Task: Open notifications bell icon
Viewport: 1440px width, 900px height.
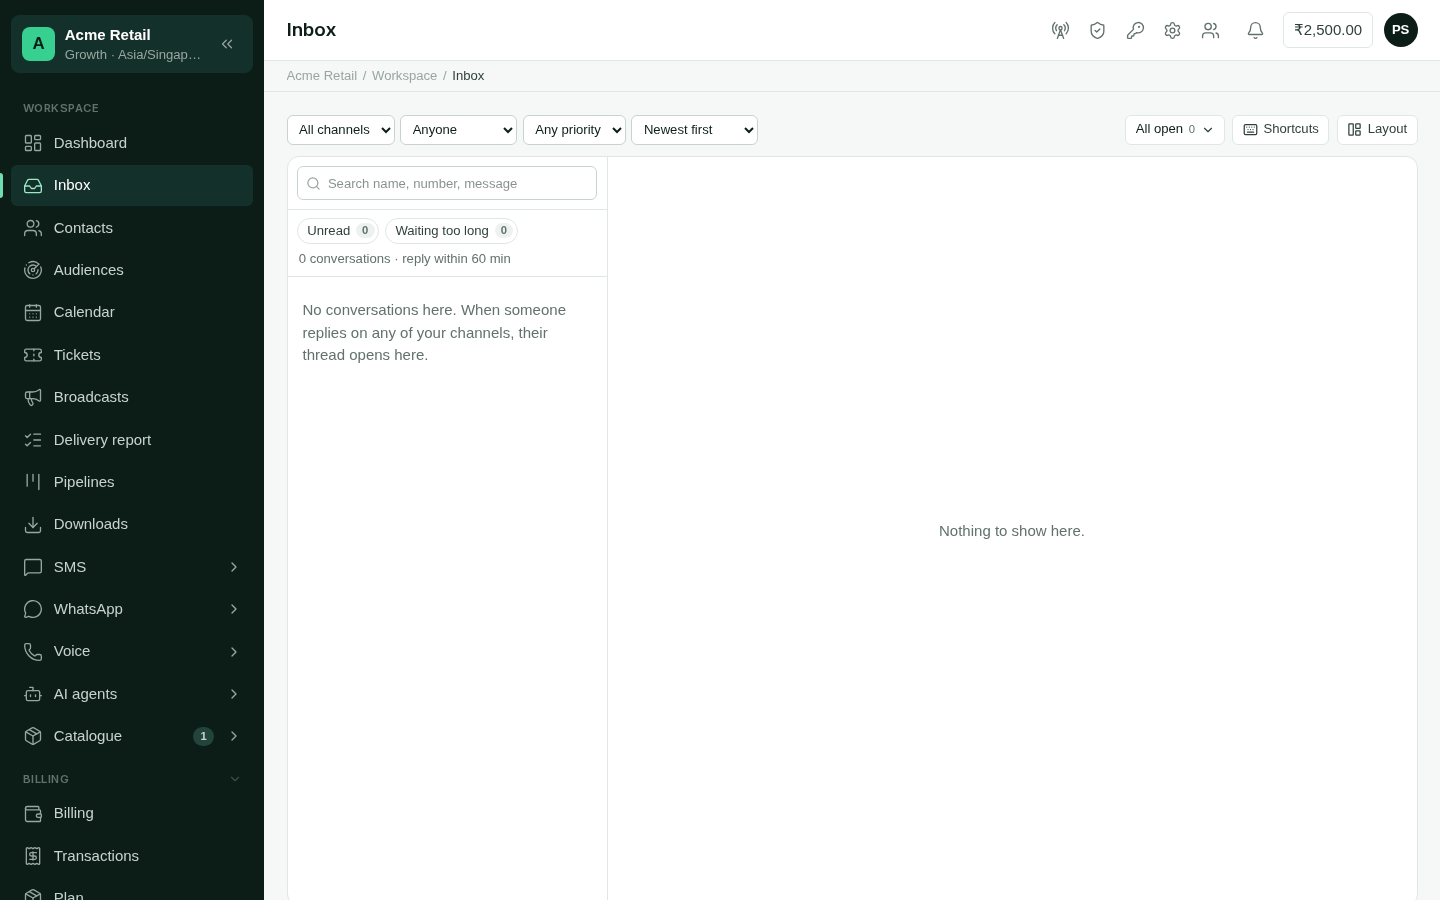Action: (1255, 30)
